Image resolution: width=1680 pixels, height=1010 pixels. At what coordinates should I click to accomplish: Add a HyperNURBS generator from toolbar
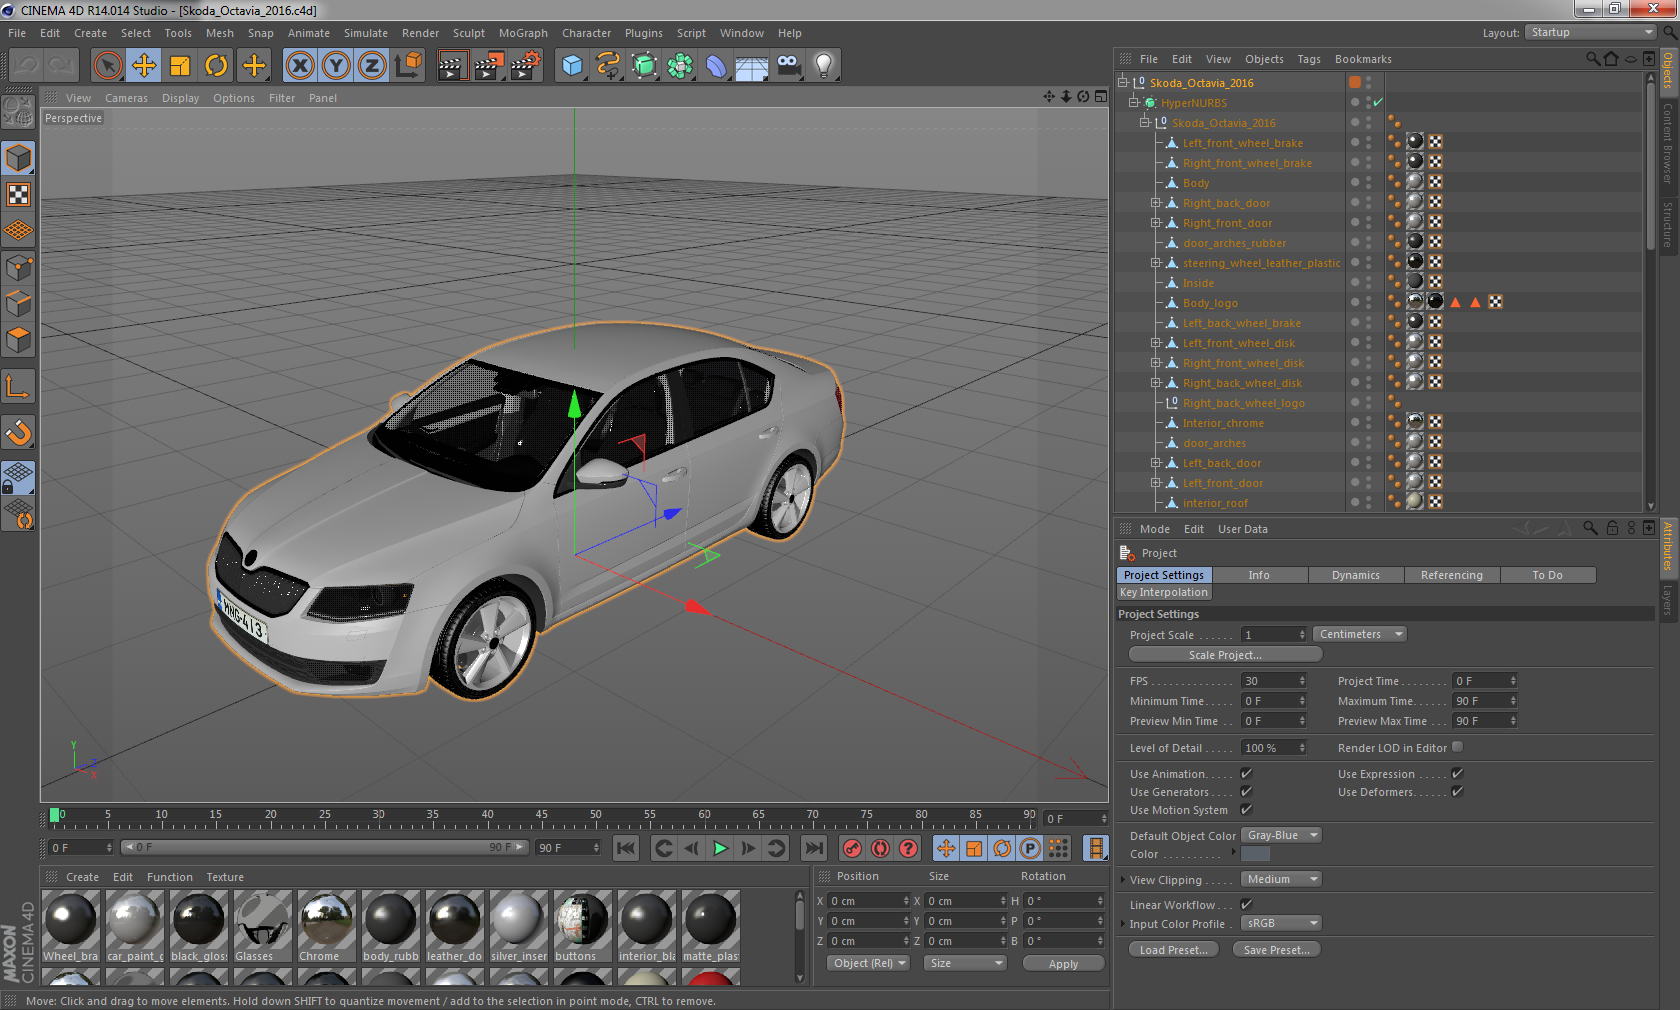(x=644, y=66)
